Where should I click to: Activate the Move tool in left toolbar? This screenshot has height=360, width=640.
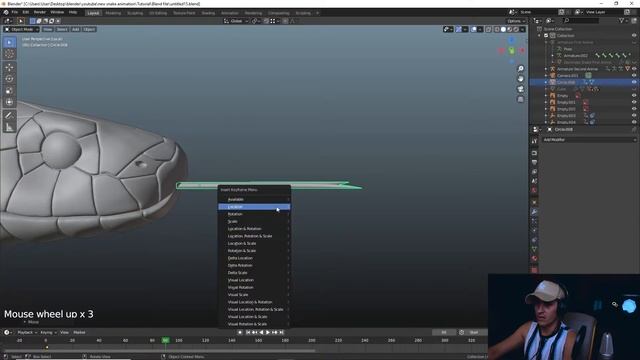[x=9, y=67]
